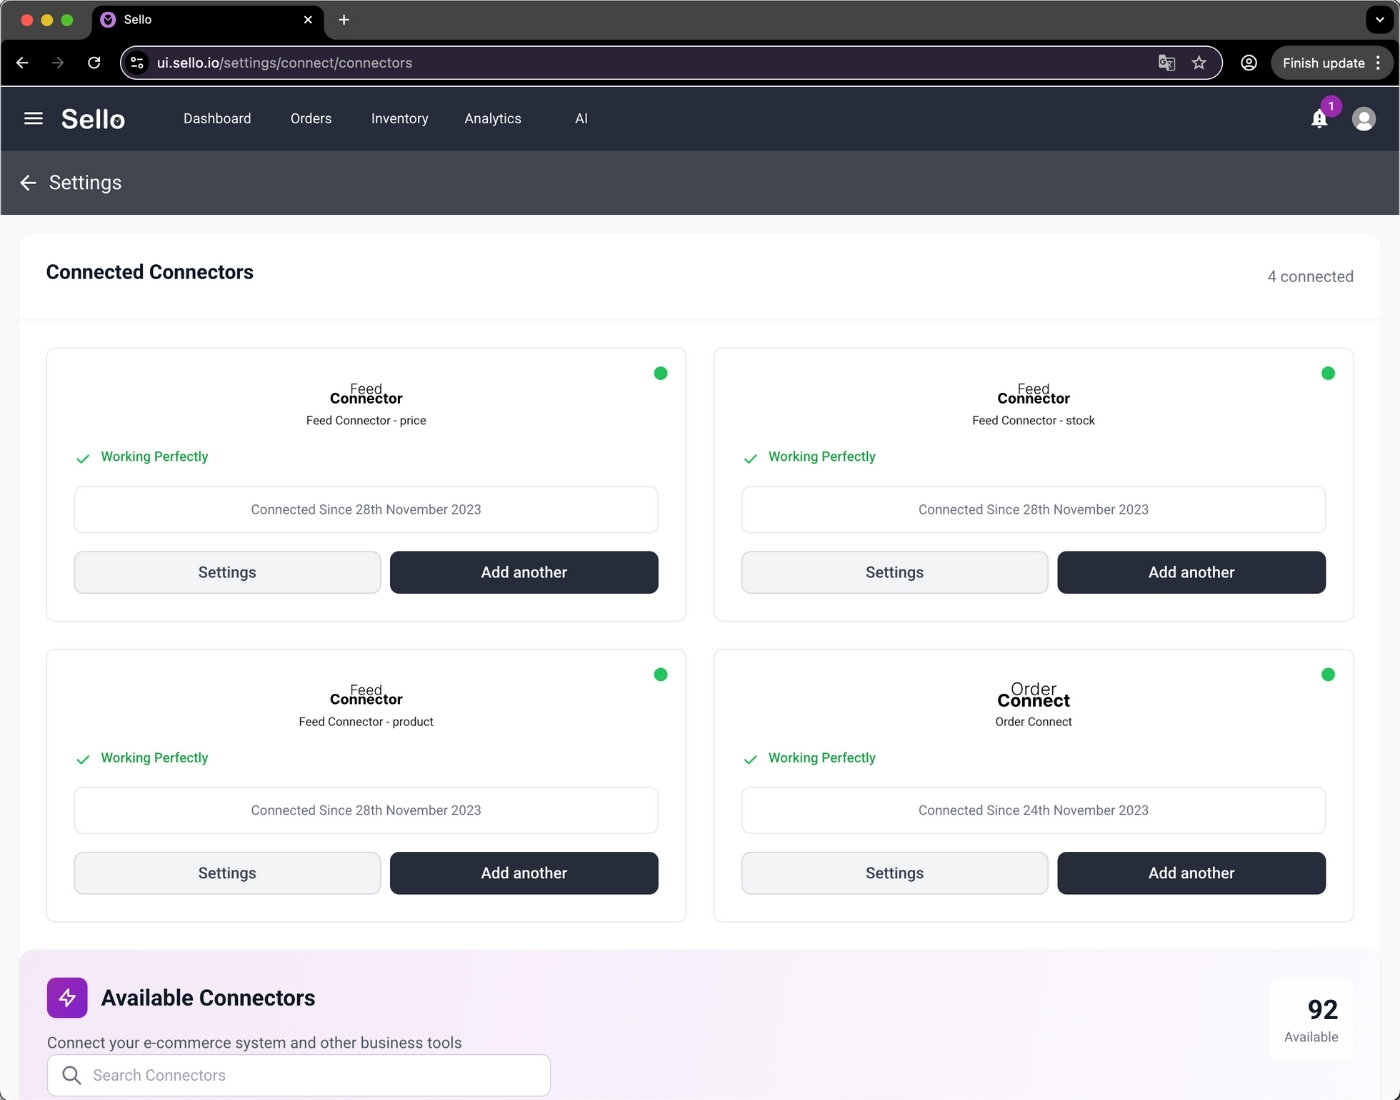Screen dimensions: 1400x1100
Task: Click the green status dot on Feed Connector - stock
Action: click(x=1328, y=373)
